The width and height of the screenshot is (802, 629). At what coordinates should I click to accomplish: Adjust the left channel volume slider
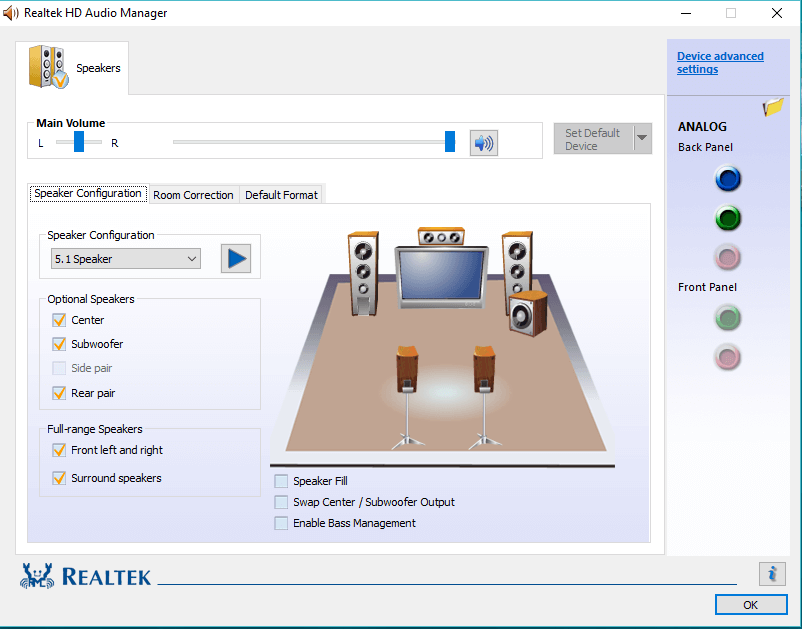79,141
